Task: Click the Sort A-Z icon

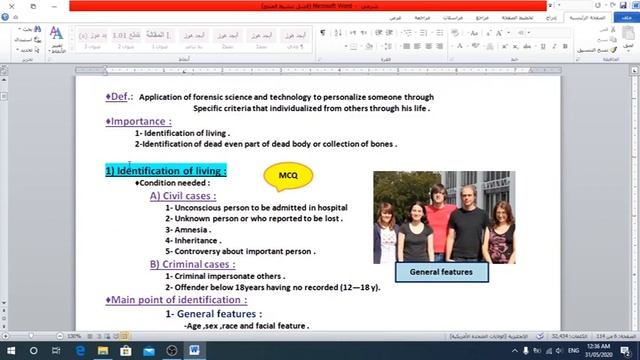Action: coord(338,33)
